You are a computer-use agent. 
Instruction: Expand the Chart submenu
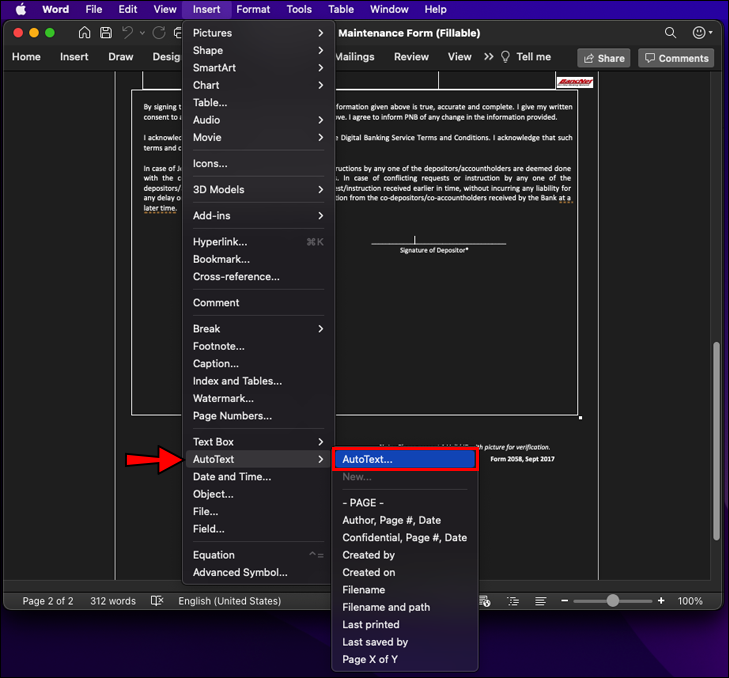tap(258, 85)
